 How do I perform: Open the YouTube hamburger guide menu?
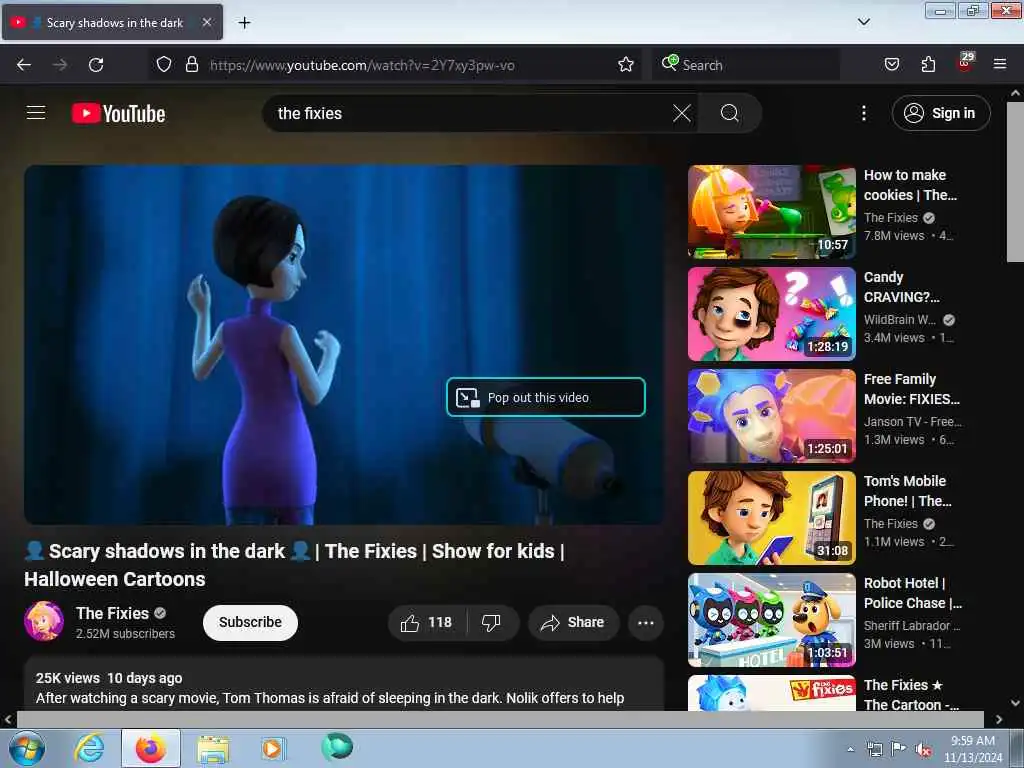[36, 113]
